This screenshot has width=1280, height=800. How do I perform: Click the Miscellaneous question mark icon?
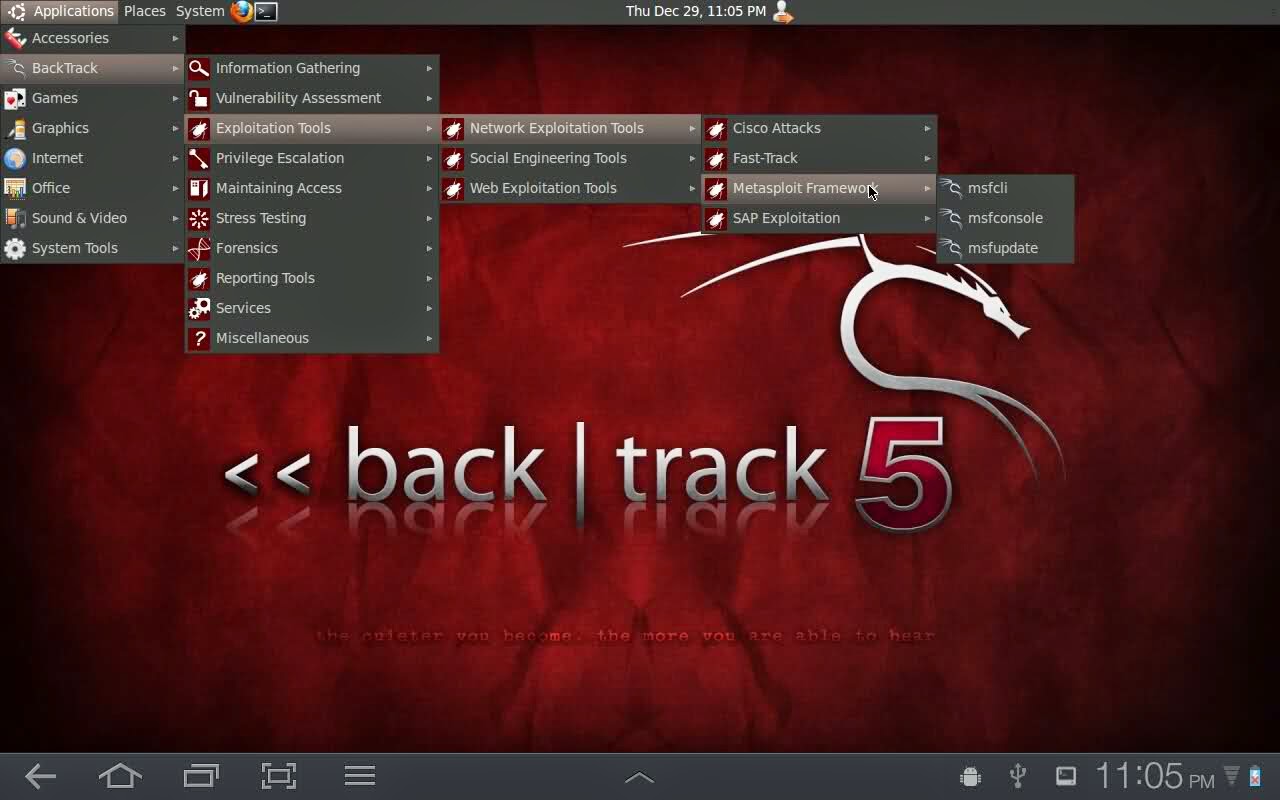199,338
